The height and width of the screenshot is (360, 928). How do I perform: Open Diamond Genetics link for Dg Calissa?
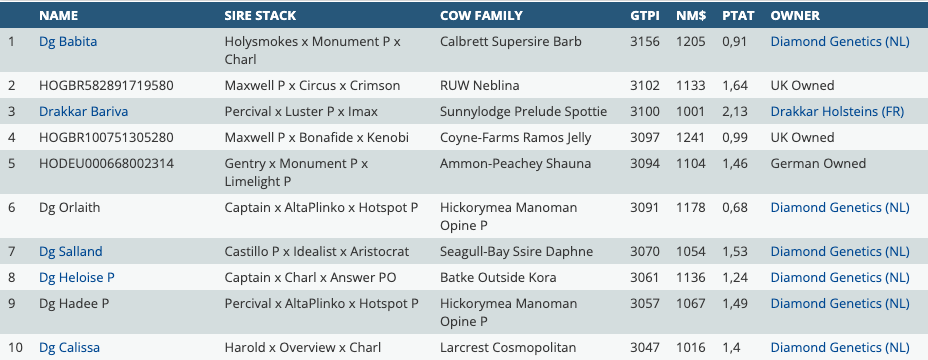(840, 348)
